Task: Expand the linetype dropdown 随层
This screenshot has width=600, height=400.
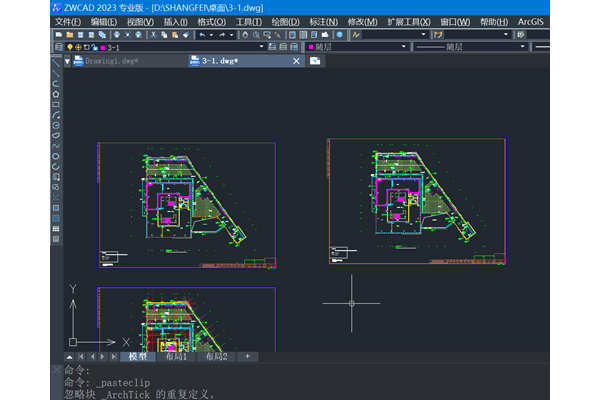Action: point(468,47)
